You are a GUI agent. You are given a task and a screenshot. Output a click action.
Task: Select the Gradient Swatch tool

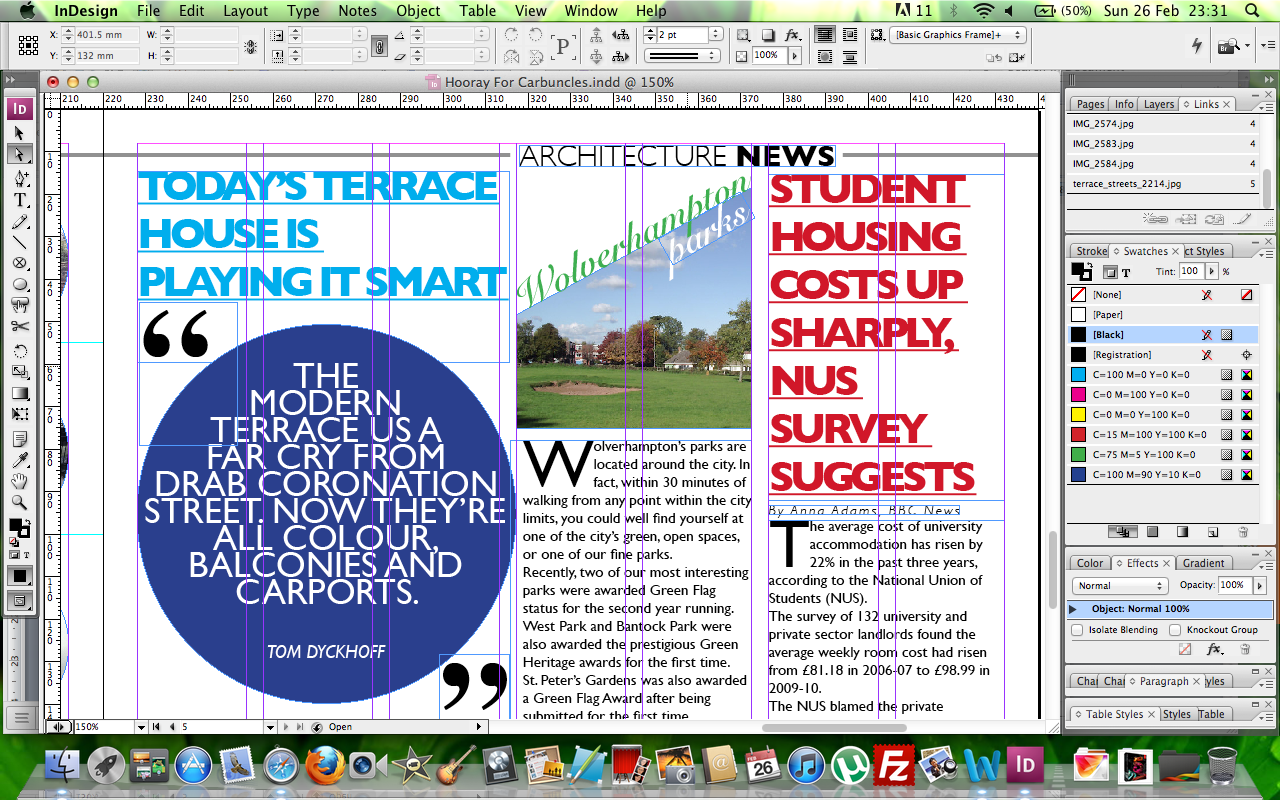point(19,394)
